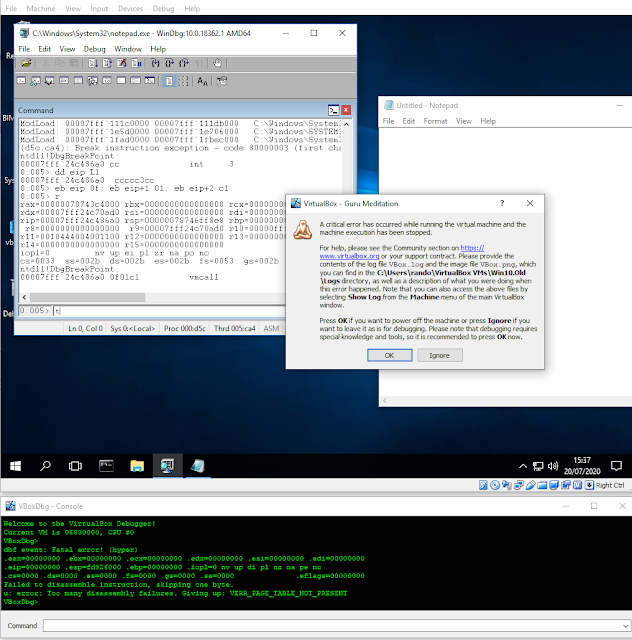Screen dimensions: 632x640
Task: Open Notepad Edit menu
Action: click(409, 121)
